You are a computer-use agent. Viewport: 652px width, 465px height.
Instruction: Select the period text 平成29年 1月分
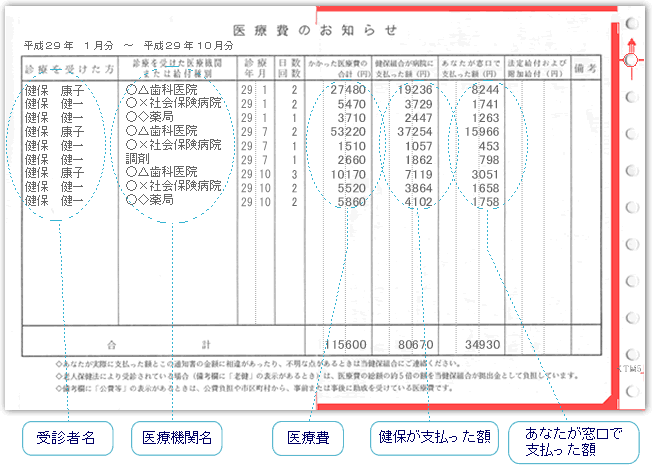click(69, 45)
